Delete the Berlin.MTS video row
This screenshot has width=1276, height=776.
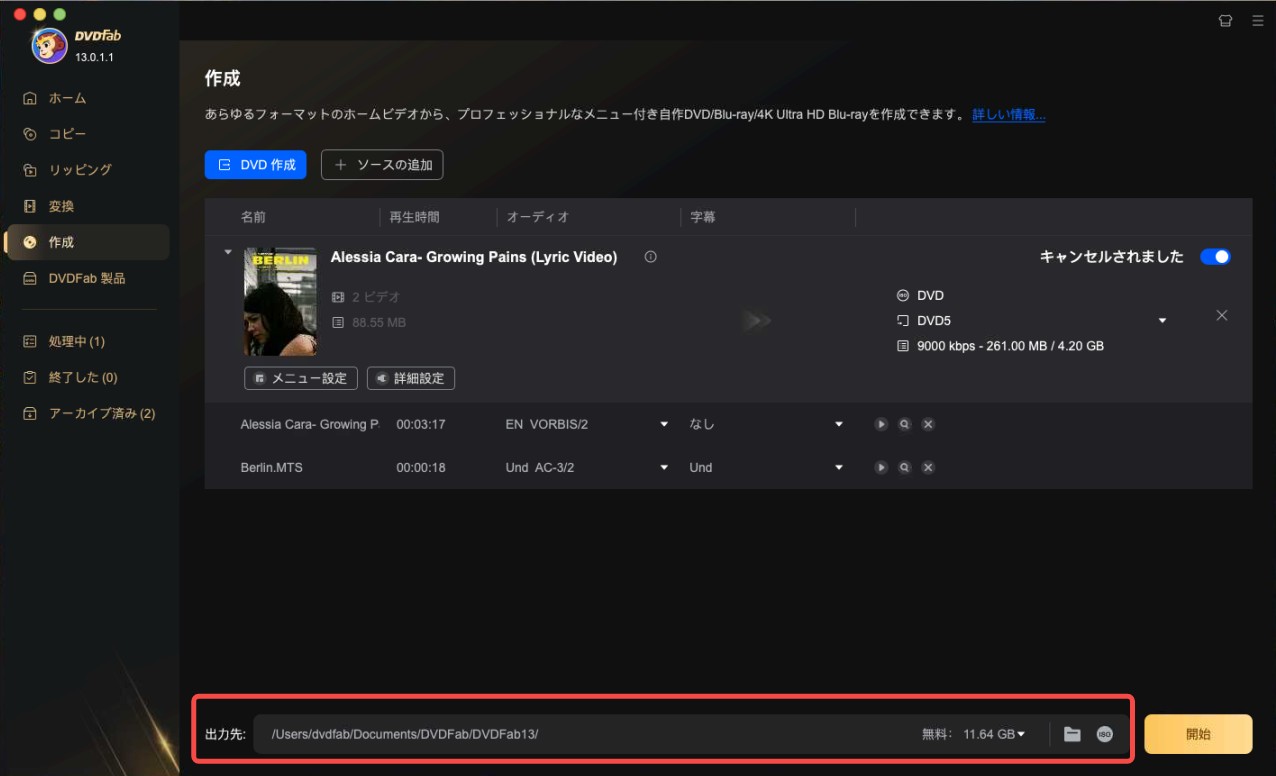[x=928, y=467]
